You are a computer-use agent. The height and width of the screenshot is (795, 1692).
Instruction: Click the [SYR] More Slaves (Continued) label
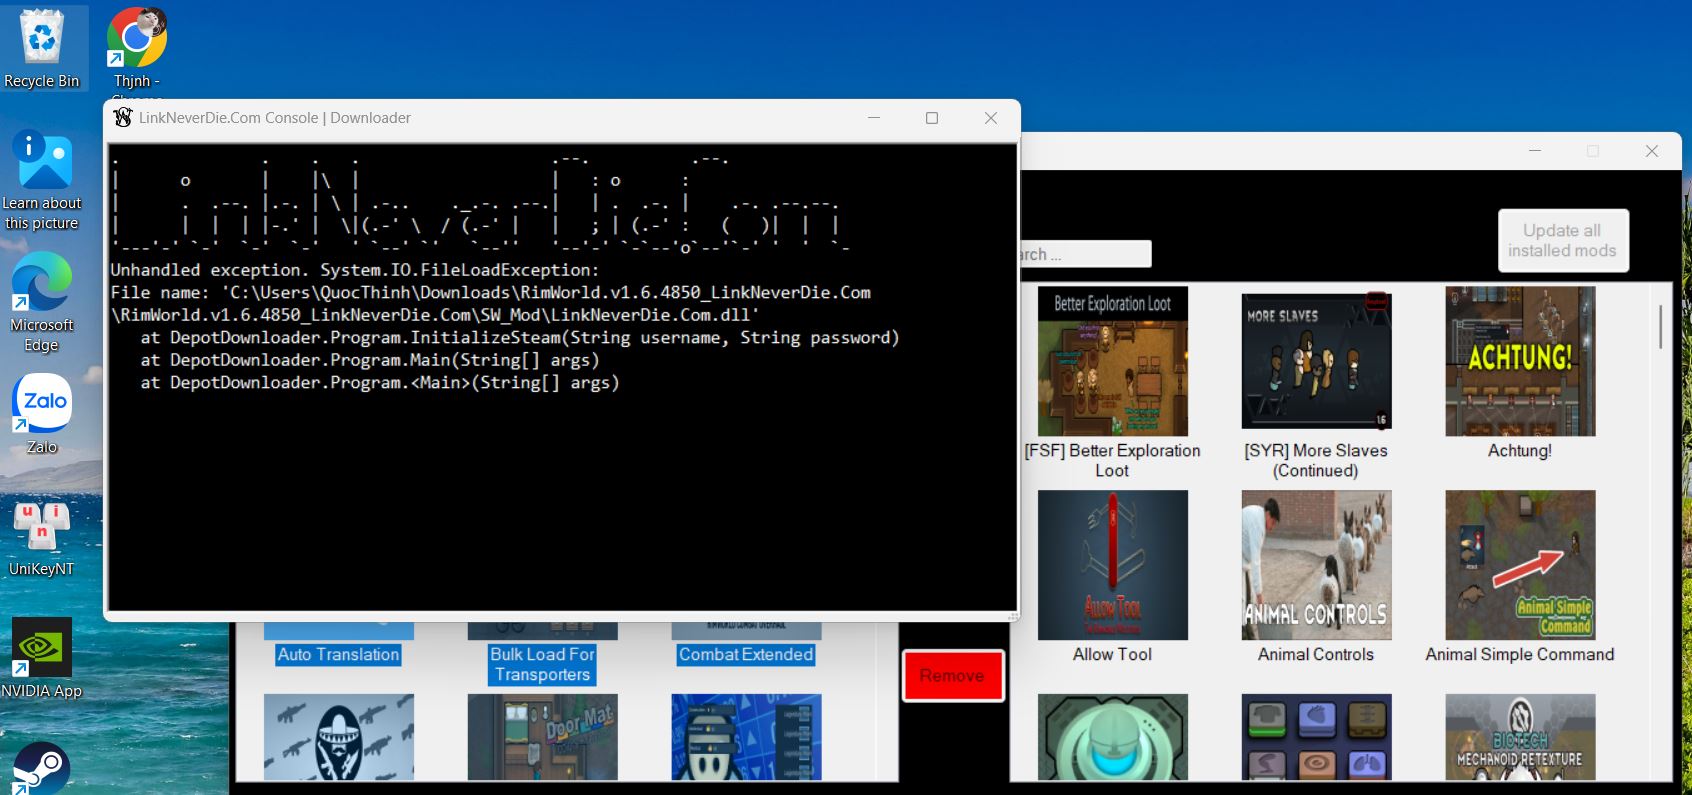tap(1316, 461)
